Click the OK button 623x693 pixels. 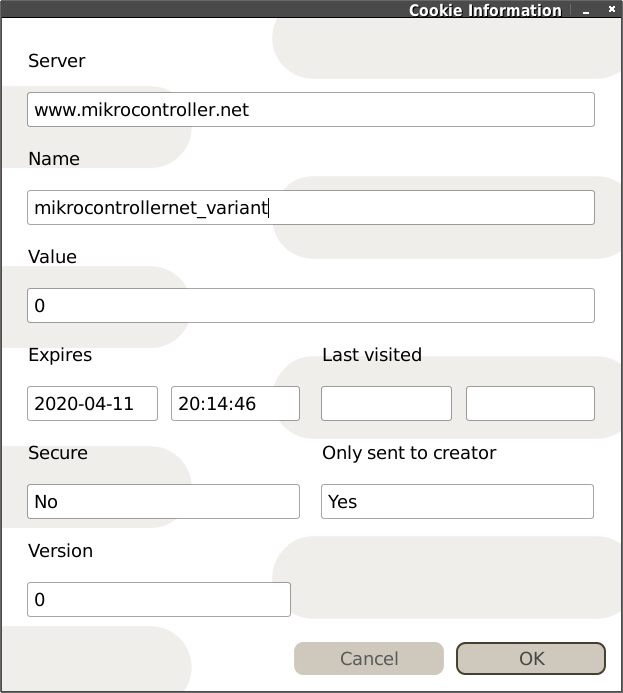531,659
